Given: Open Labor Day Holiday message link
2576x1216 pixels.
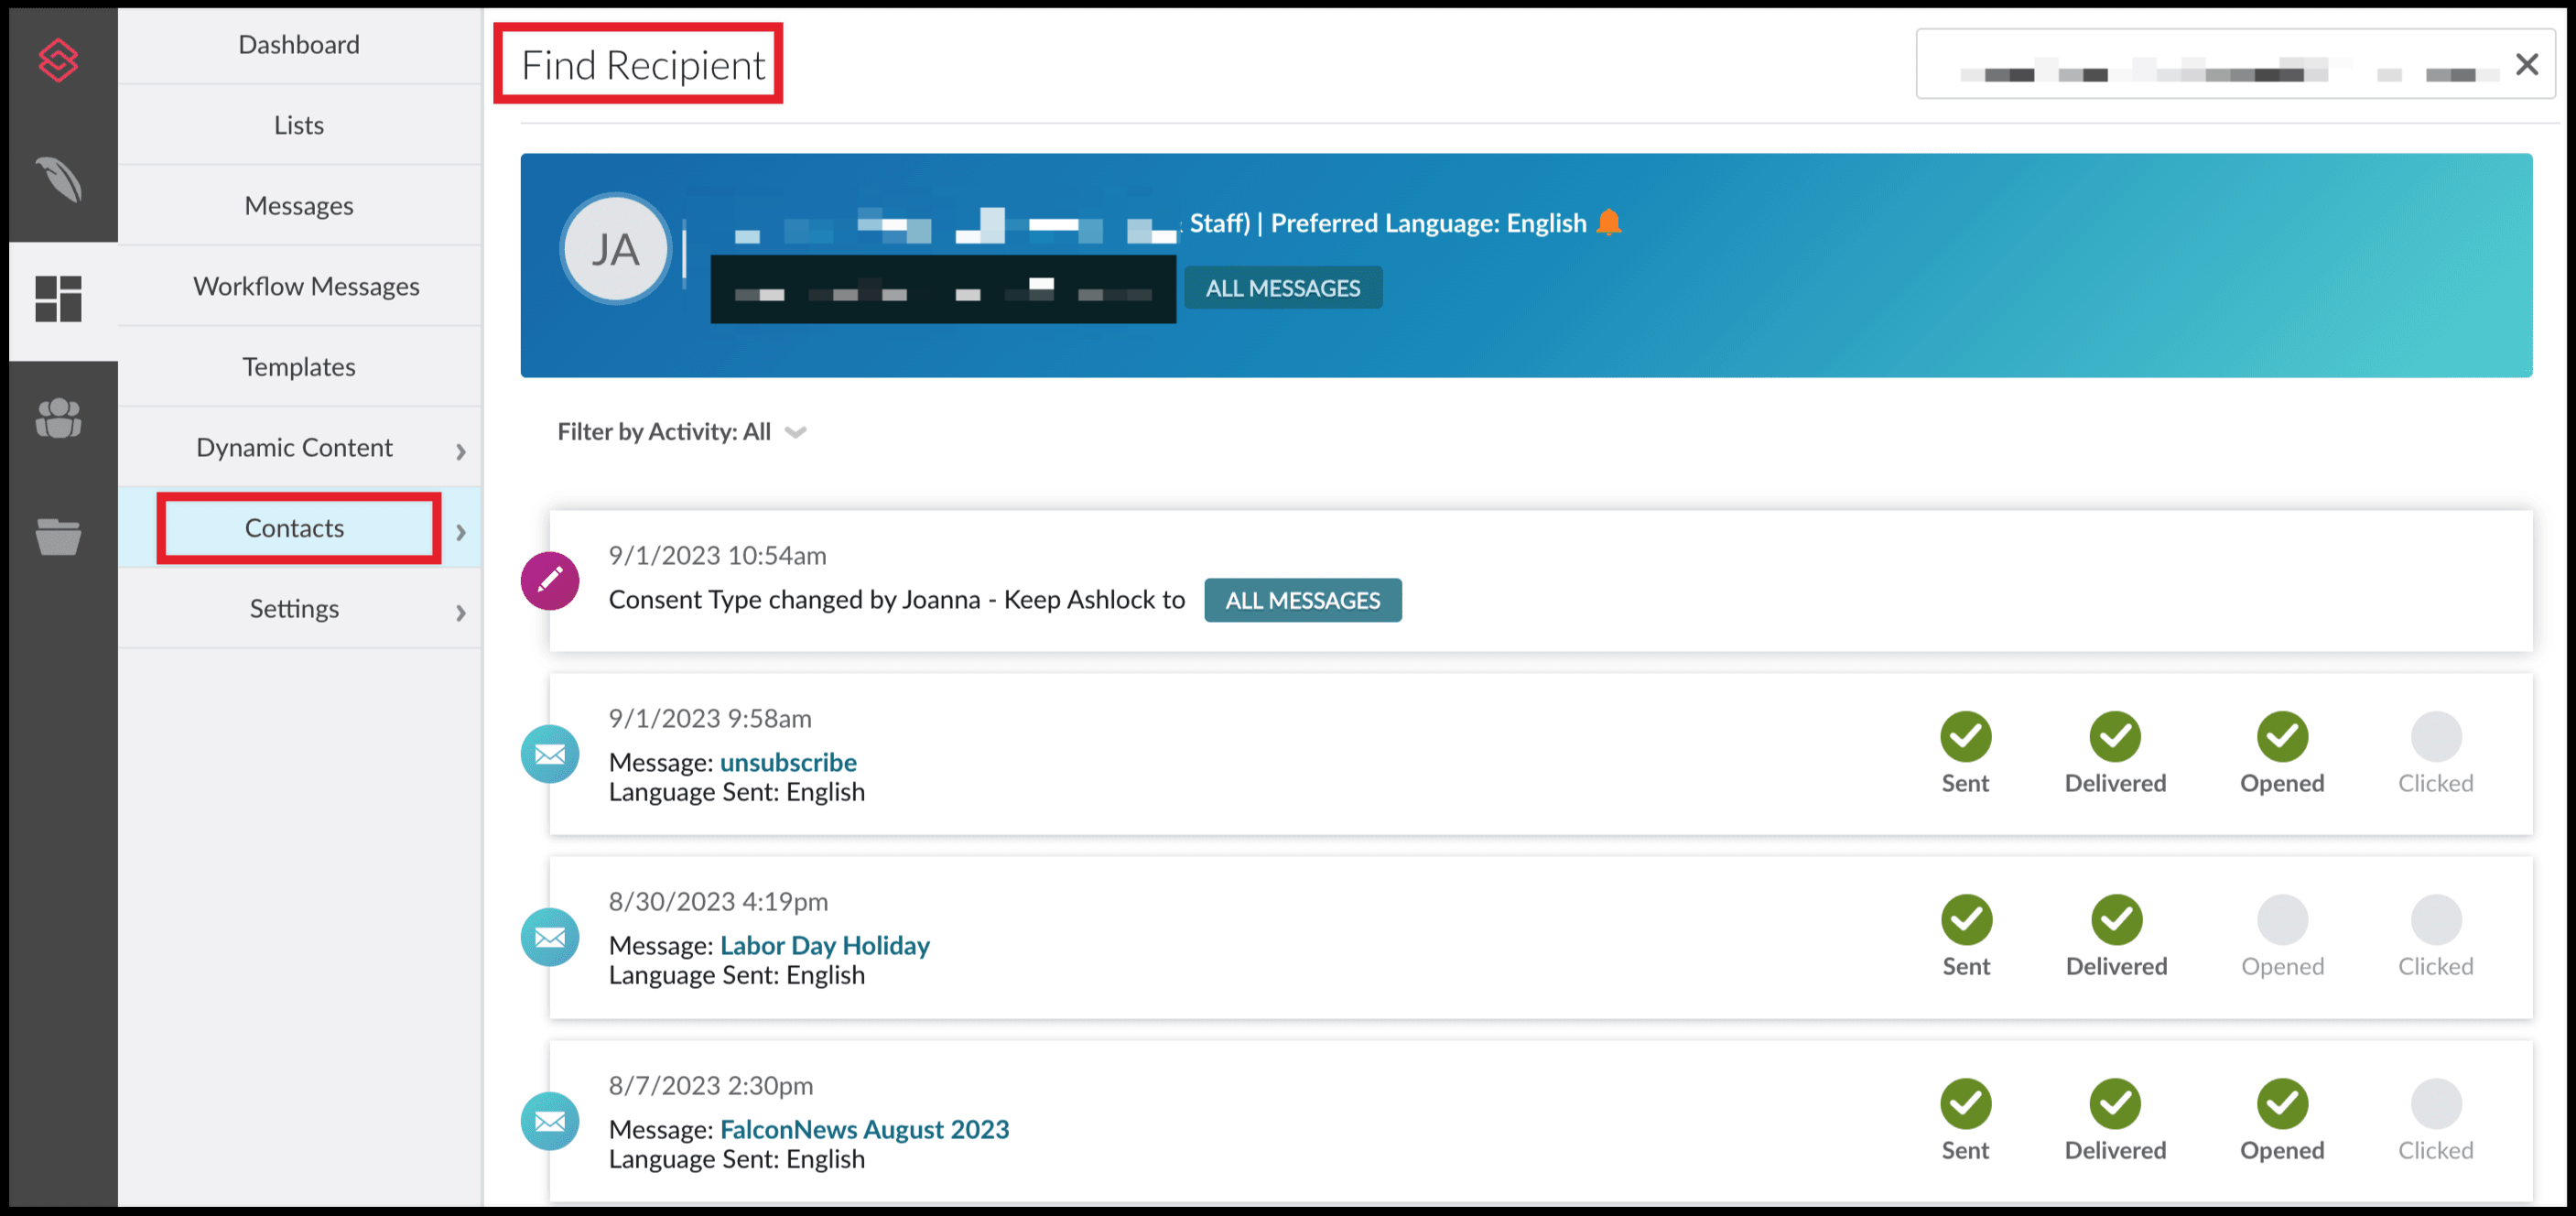Looking at the screenshot, I should (825, 945).
